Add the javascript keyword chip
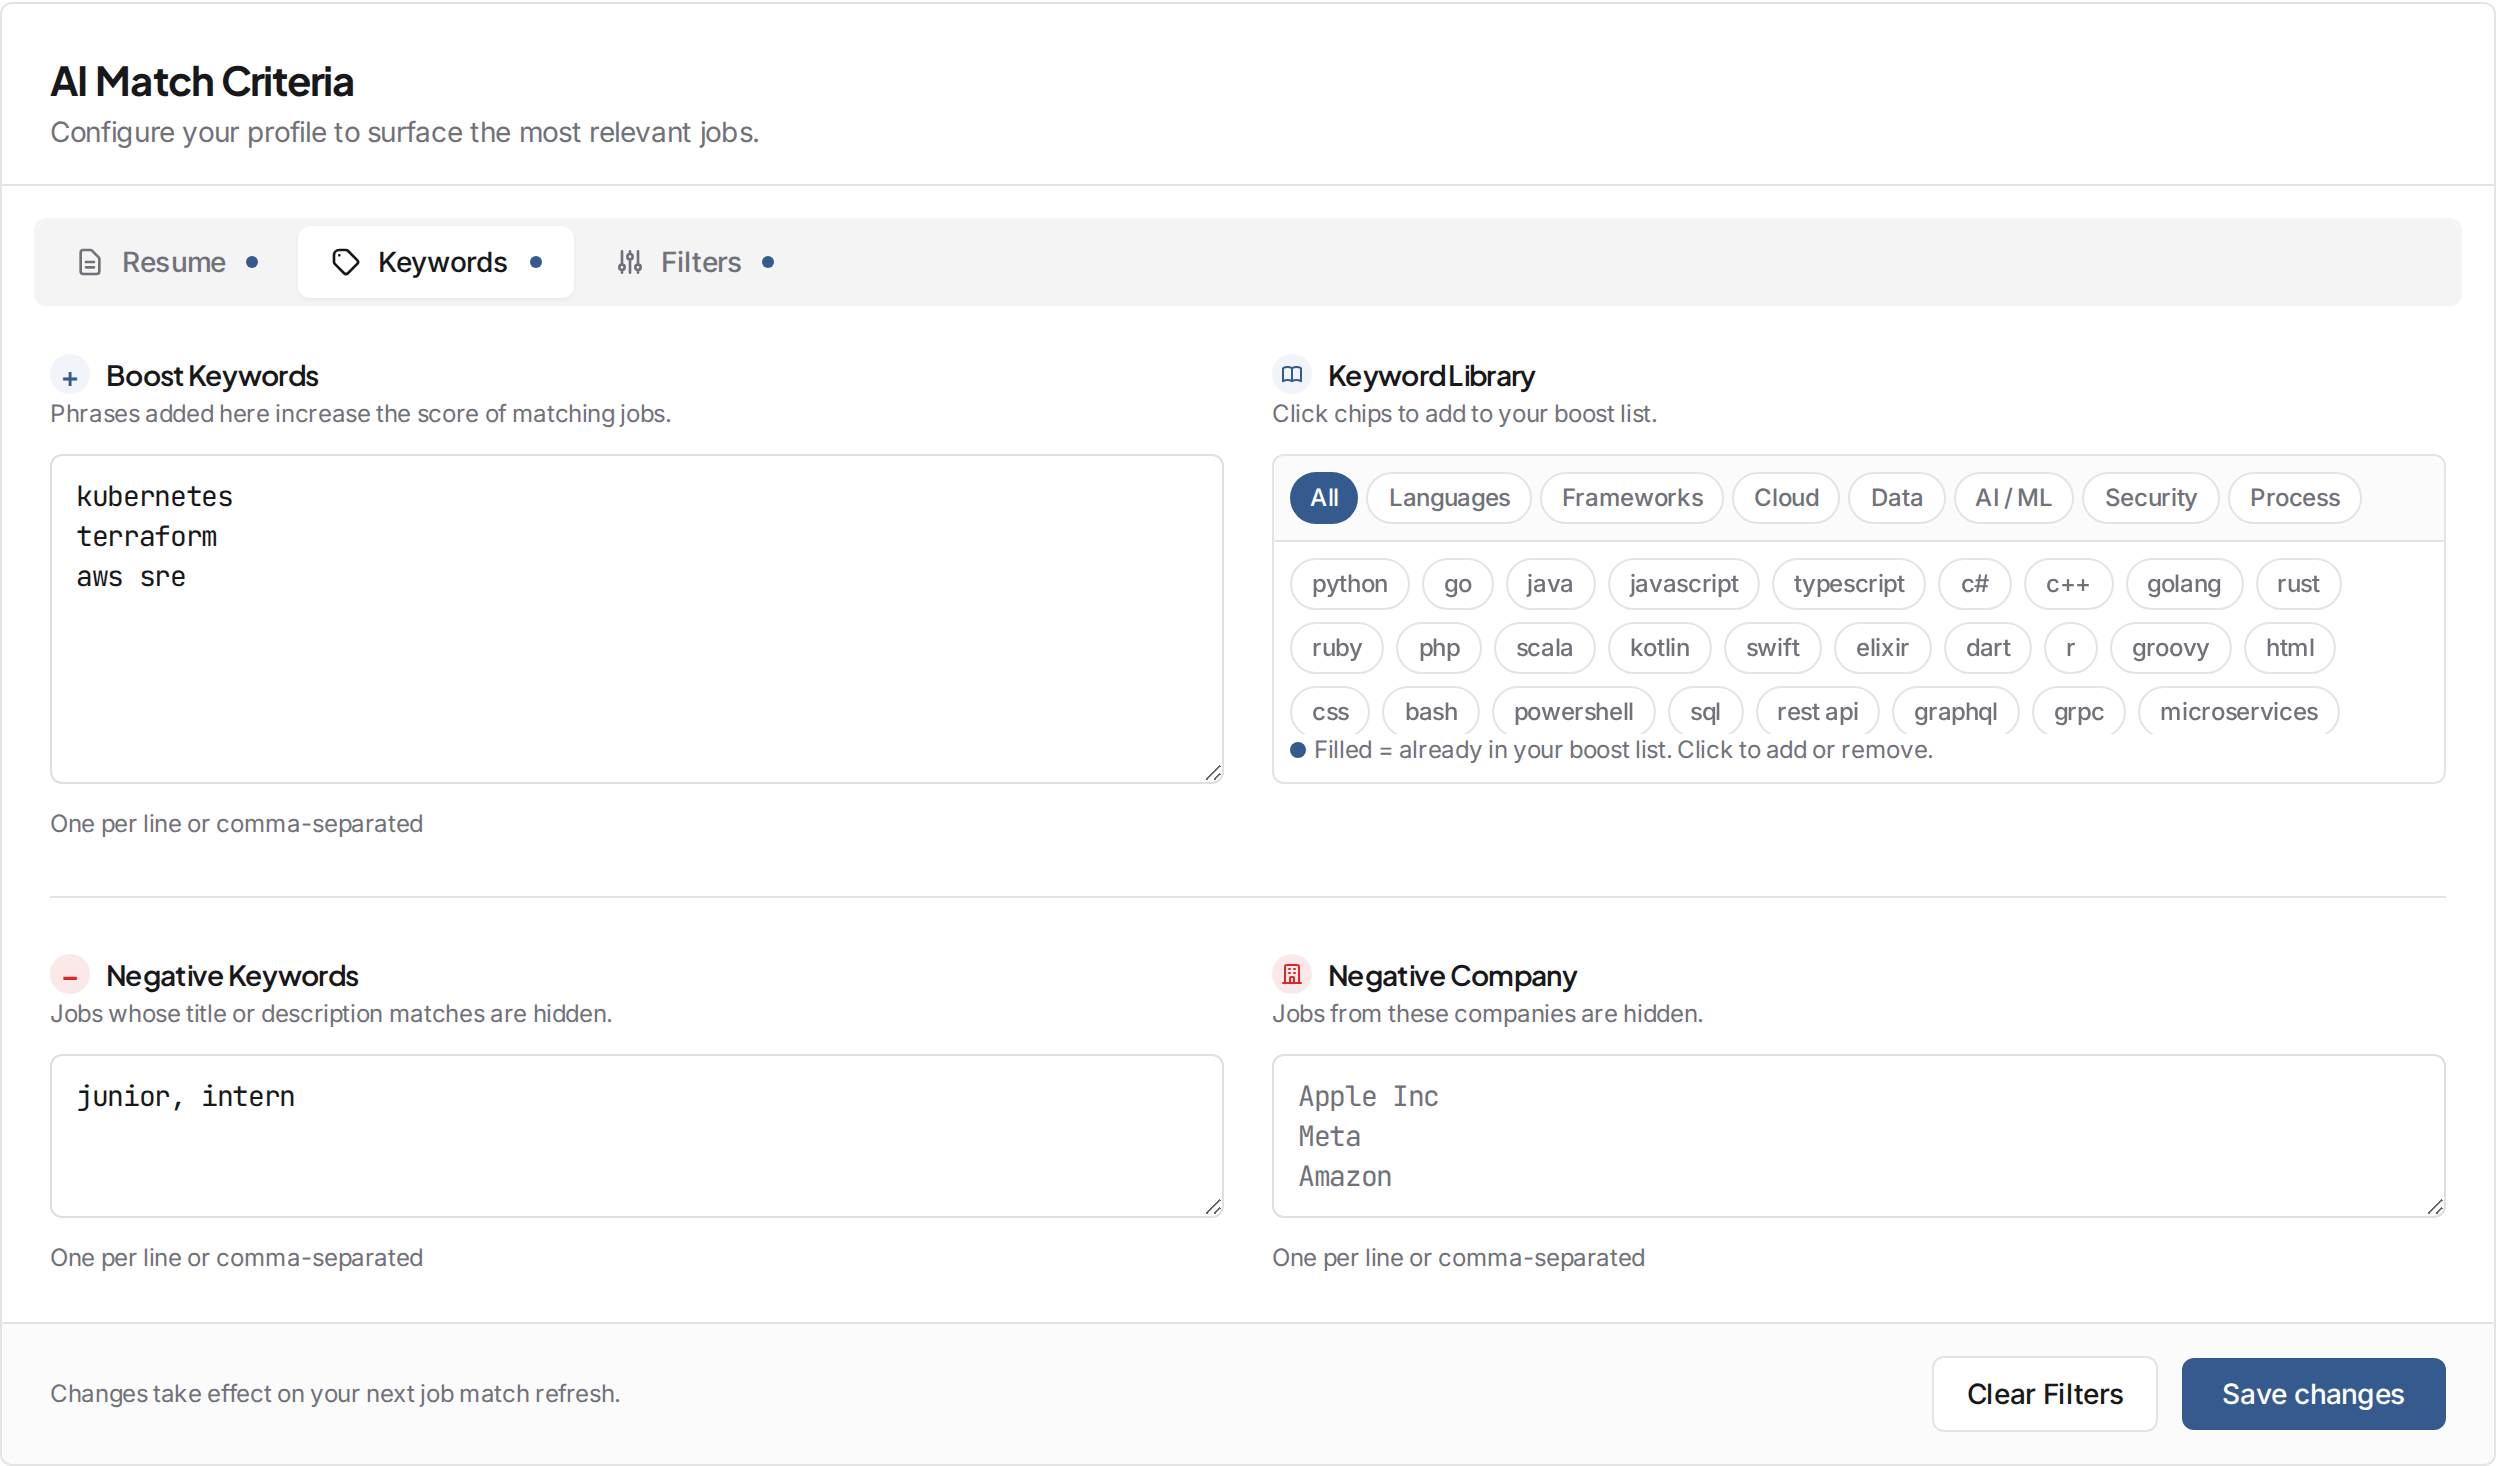The image size is (2496, 1466). point(1684,584)
